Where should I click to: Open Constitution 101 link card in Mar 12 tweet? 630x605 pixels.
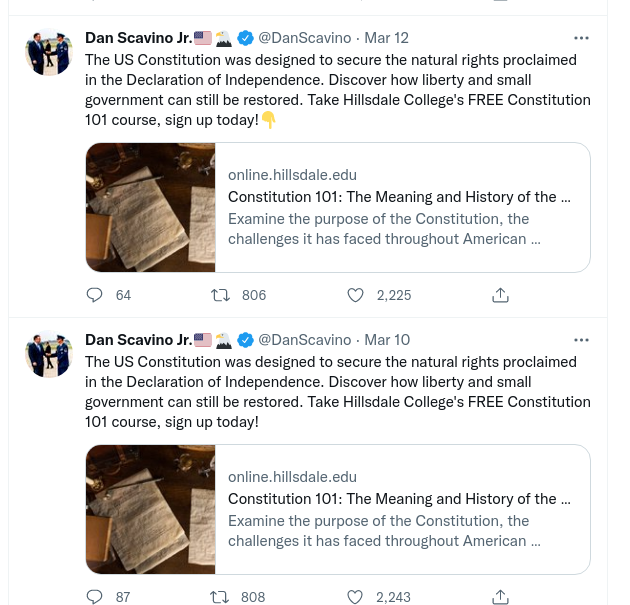click(x=400, y=197)
